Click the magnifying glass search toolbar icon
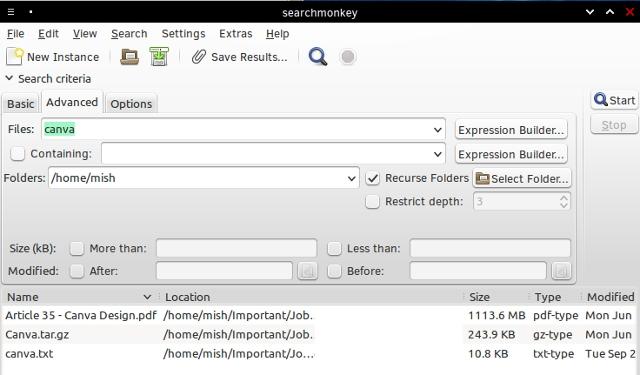The width and height of the screenshot is (640, 375). coord(318,57)
